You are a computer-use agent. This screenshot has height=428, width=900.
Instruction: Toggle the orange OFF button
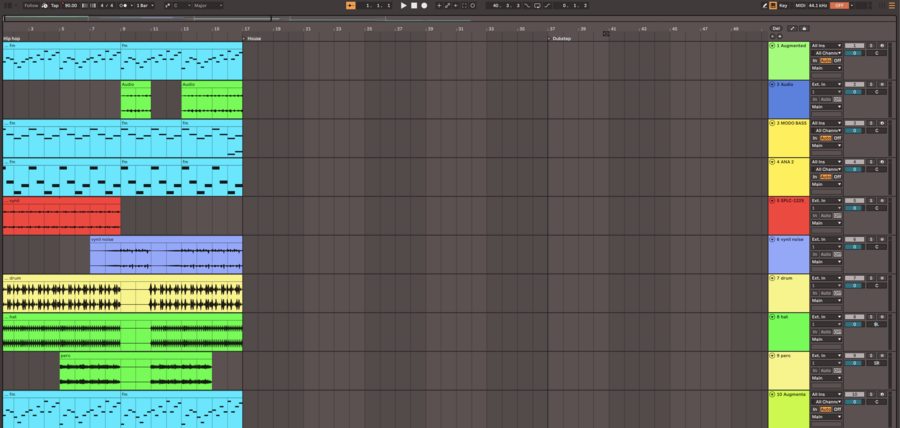839,6
